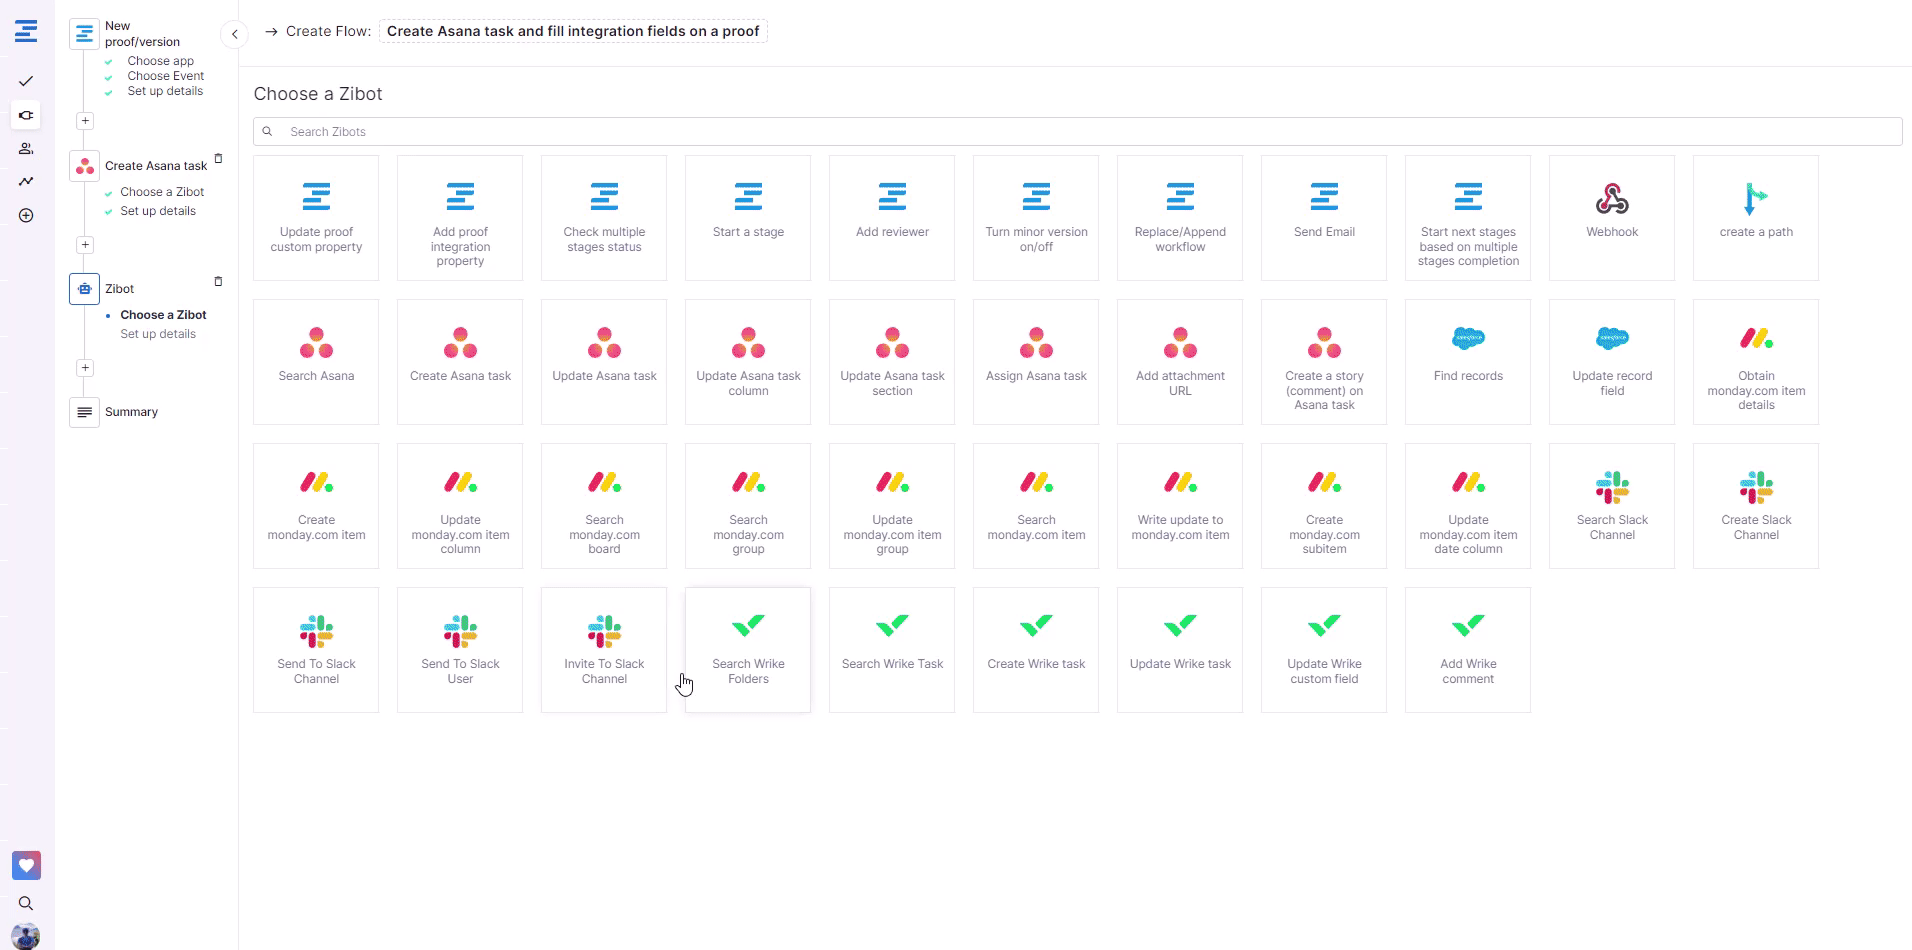Screen dimensions: 1912x950
Task: Go to Choose app substep
Action: [x=160, y=61]
